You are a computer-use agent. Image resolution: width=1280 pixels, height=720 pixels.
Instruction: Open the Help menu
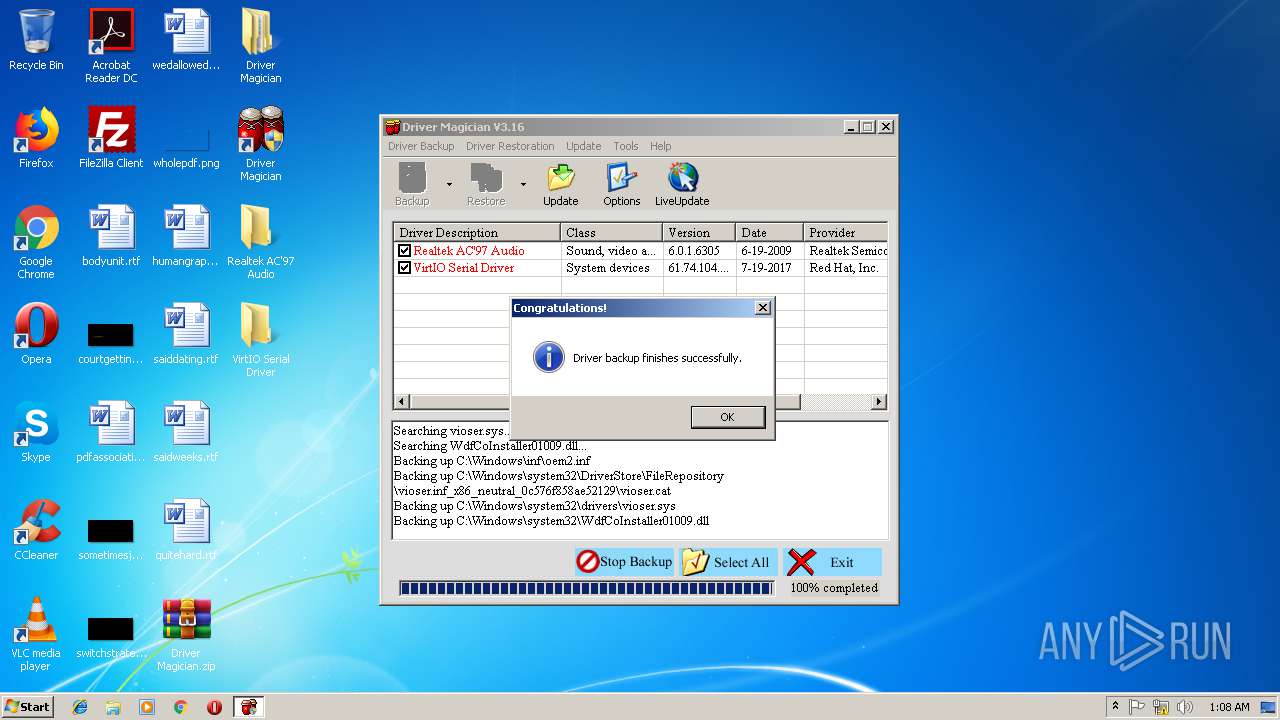point(661,146)
